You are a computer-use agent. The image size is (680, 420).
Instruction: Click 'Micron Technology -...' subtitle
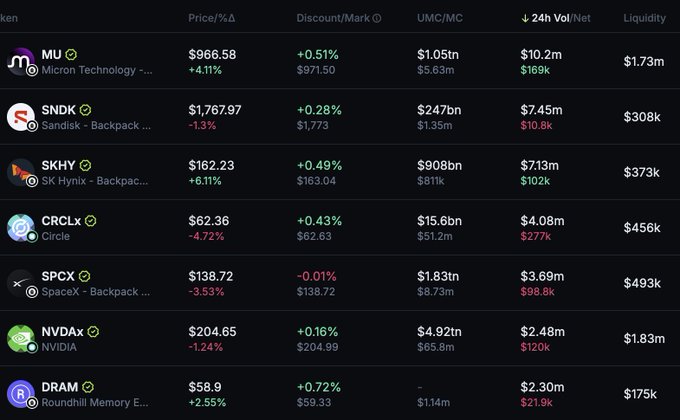[x=97, y=70]
